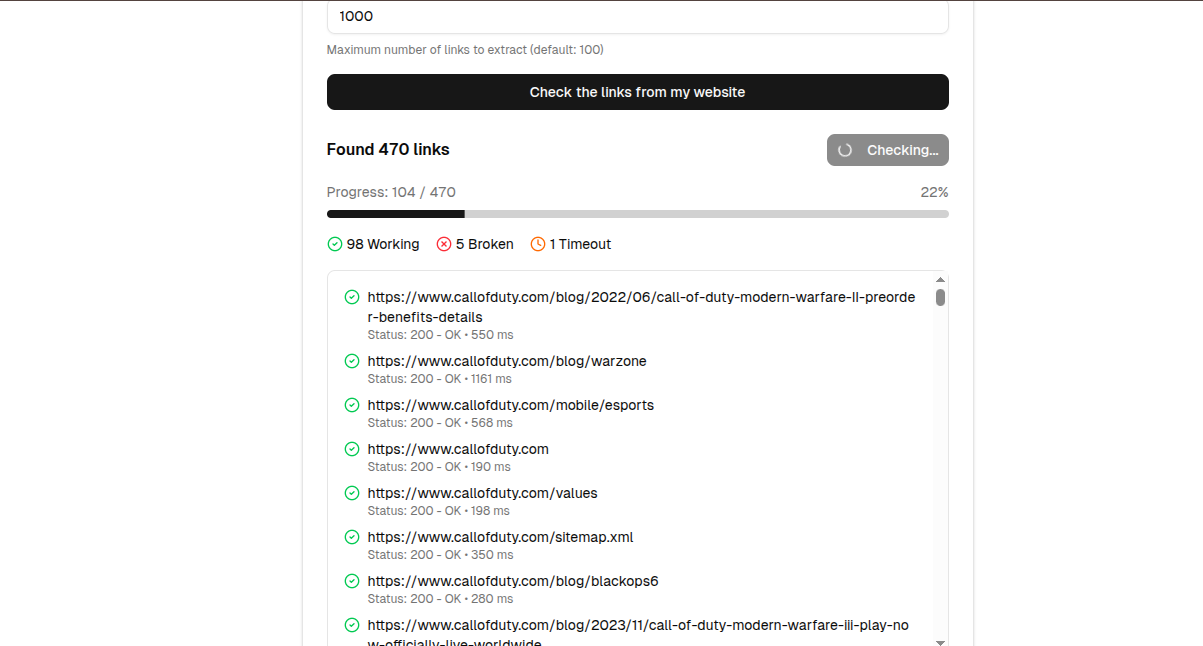Click the check icon beside the values page entry
The width and height of the screenshot is (1203, 646).
[x=351, y=493]
